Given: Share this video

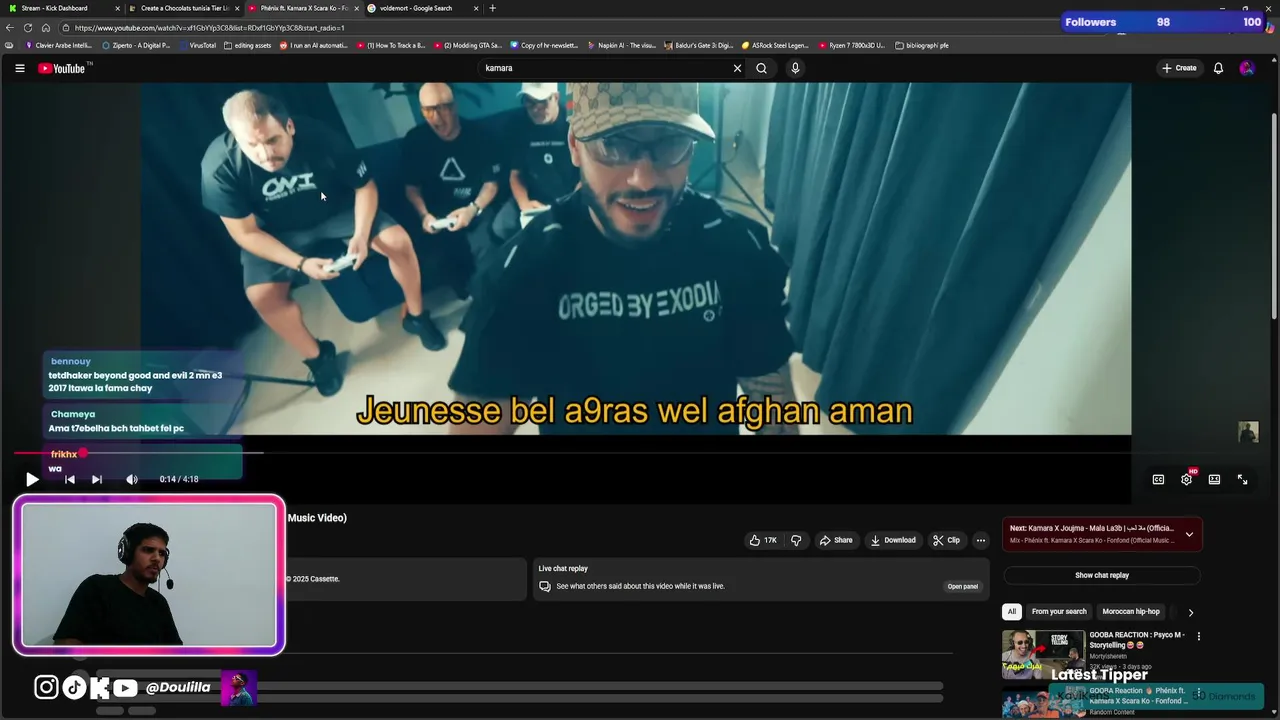Looking at the screenshot, I should point(836,540).
